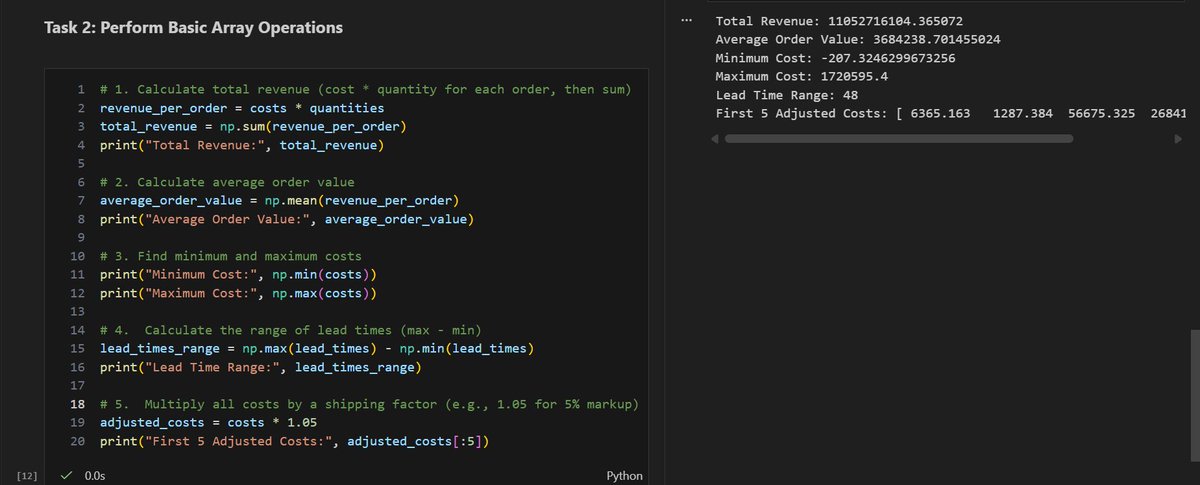Click the print "Total Revenue:" code line
The image size is (1200, 485).
[x=242, y=146]
